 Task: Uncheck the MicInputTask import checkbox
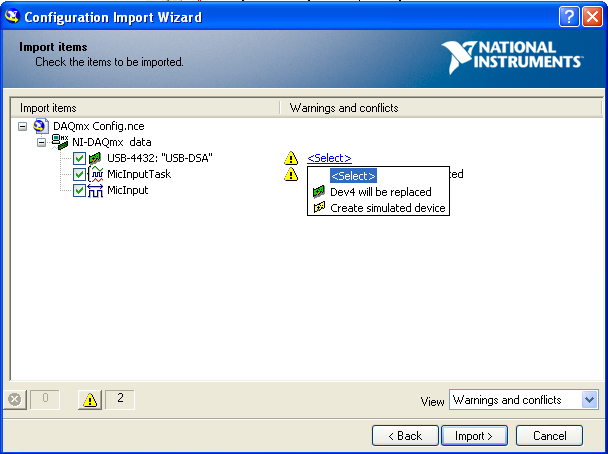point(79,174)
